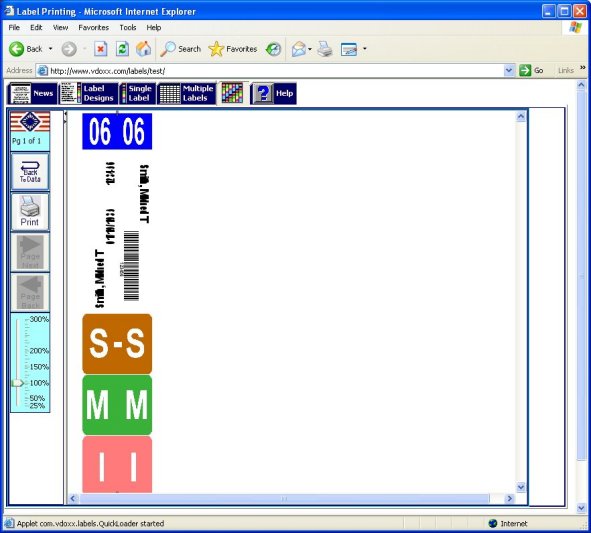Click preview horizontal scroll left arrow
Screen dimensions: 591x533
click(73, 498)
